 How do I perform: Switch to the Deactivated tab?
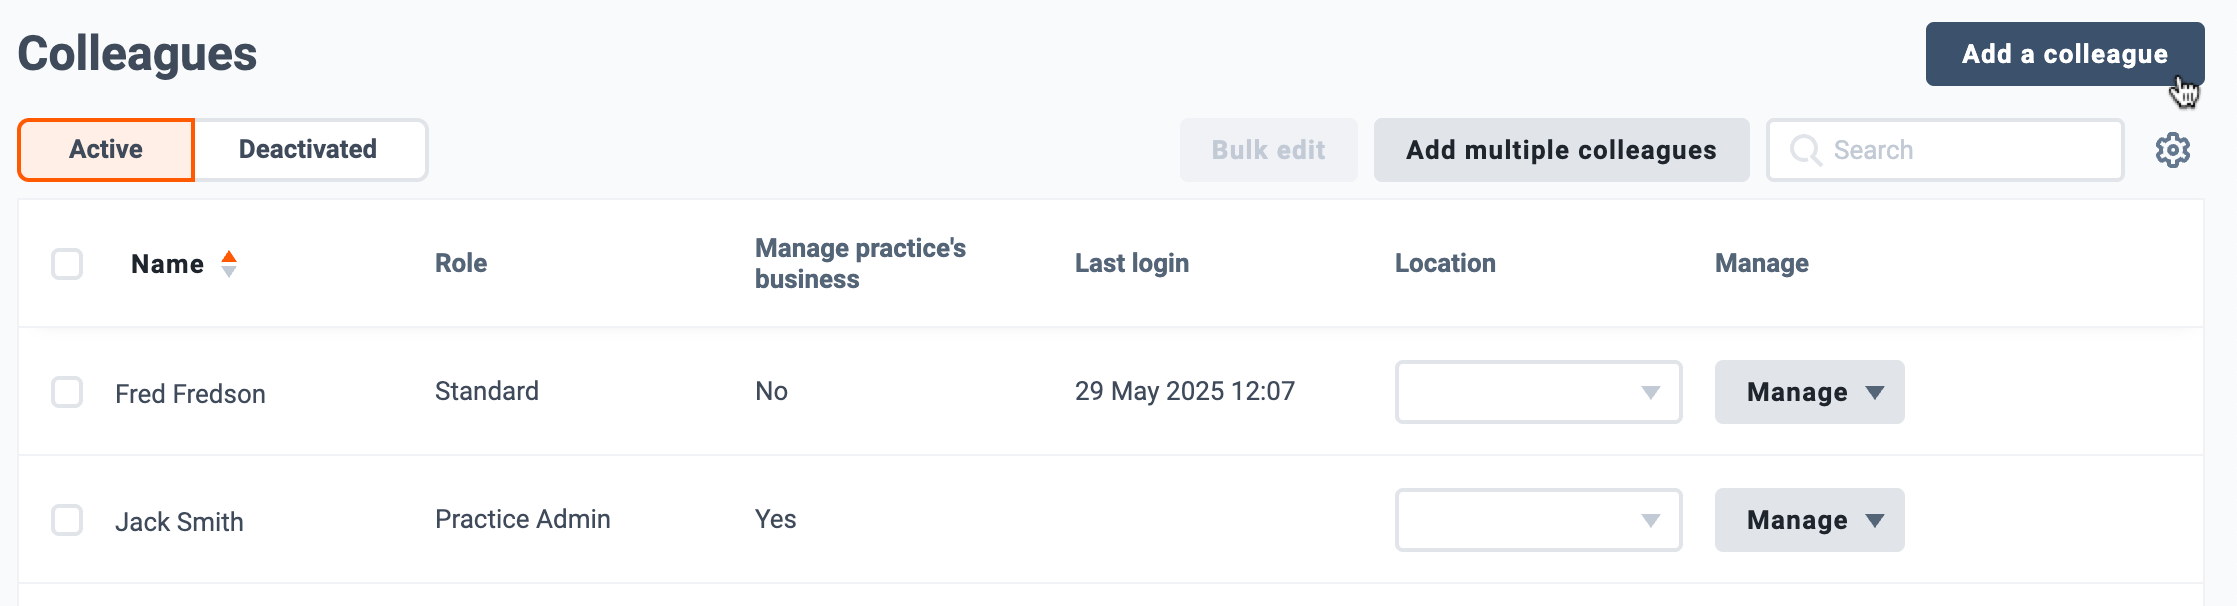pyautogui.click(x=309, y=150)
